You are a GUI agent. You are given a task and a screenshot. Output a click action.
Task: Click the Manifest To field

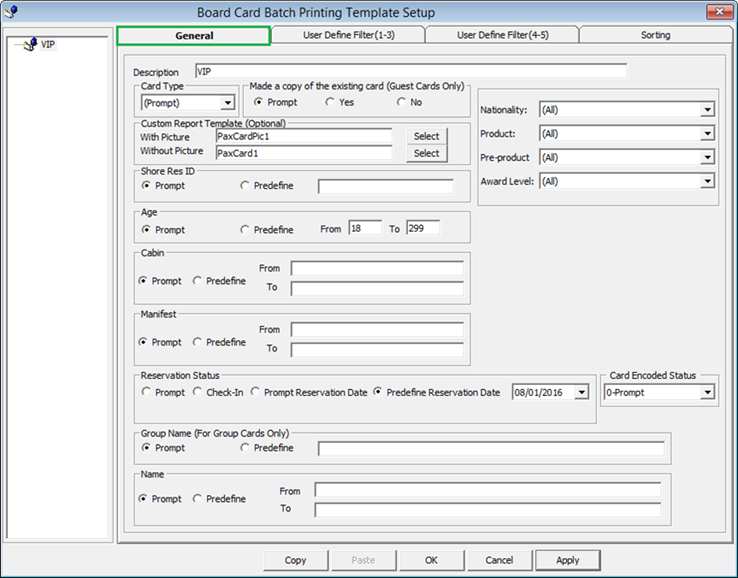click(377, 350)
